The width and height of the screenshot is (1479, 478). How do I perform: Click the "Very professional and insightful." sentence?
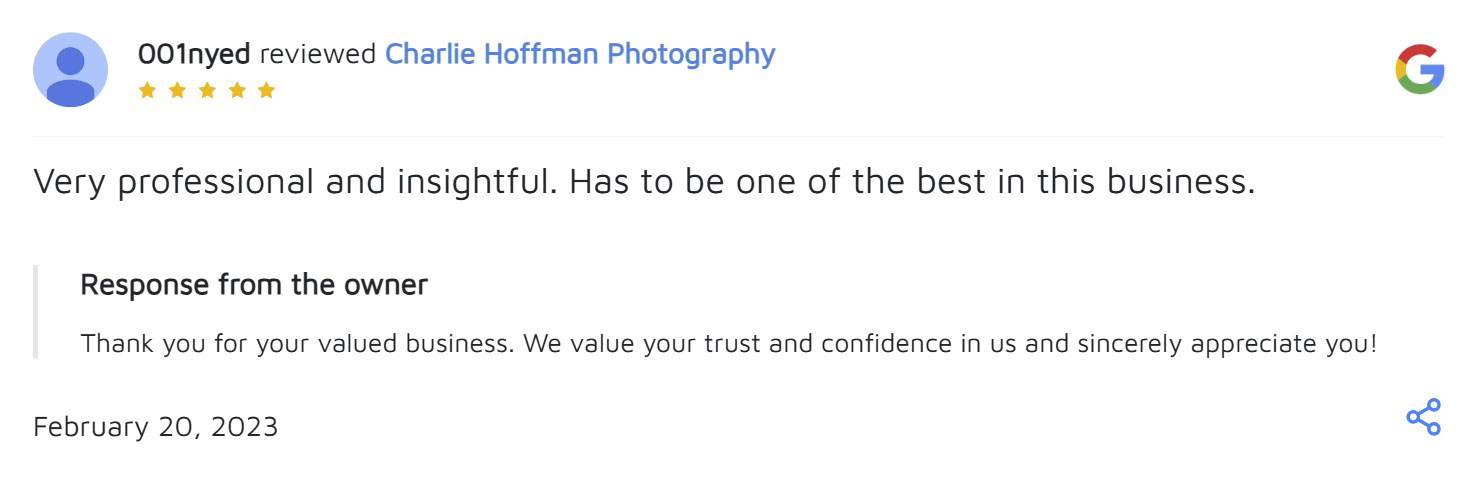click(x=296, y=182)
